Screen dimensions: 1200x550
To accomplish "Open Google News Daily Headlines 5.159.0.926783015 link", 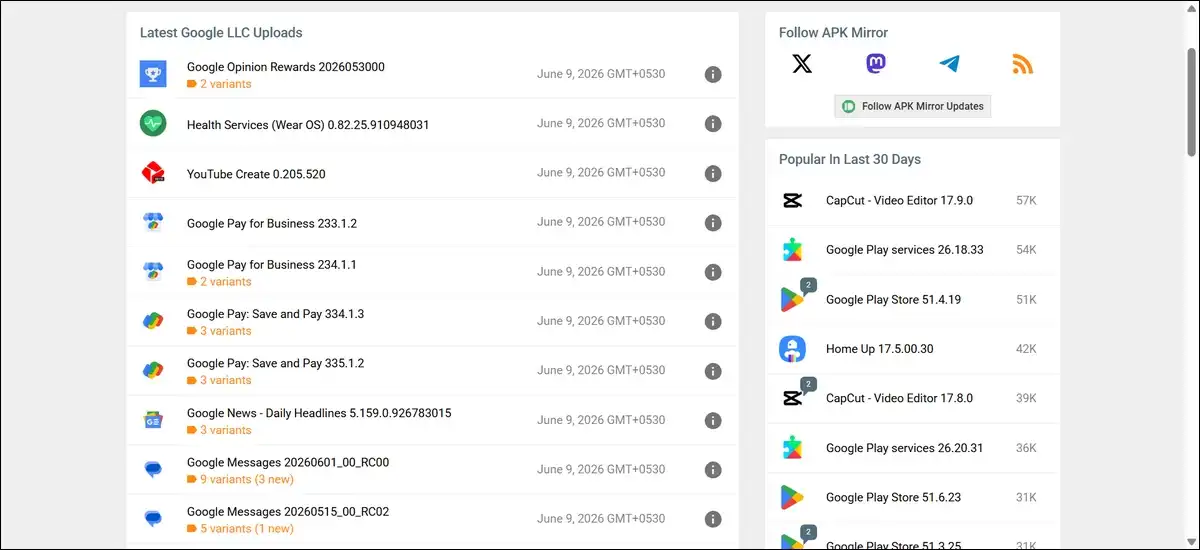I will pyautogui.click(x=319, y=413).
